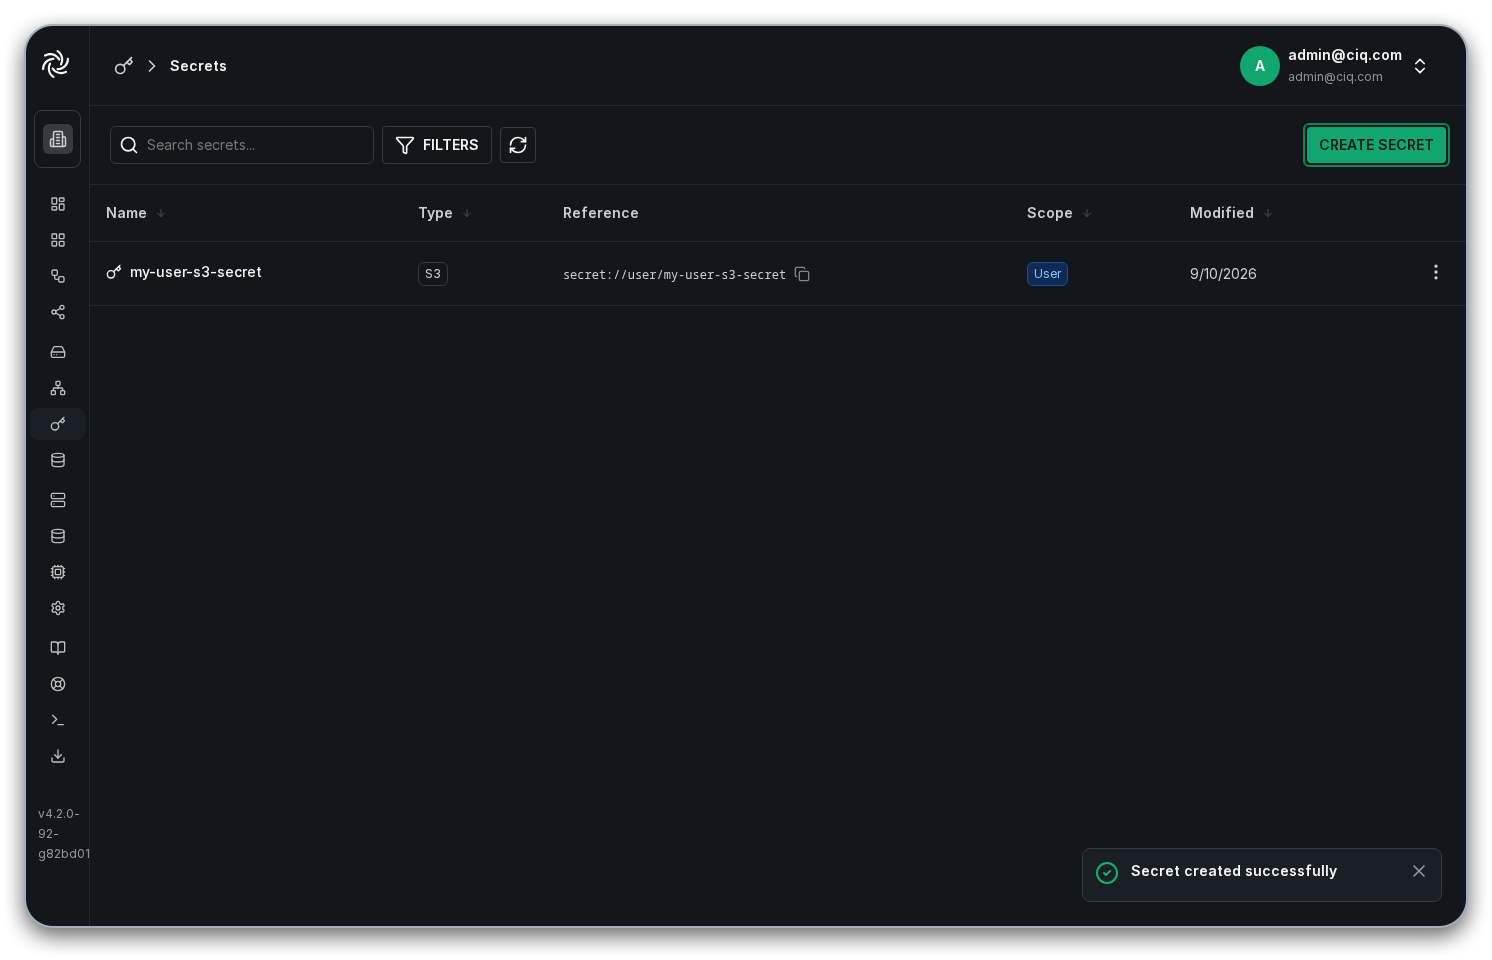Screen dimensions: 1492x960
Task: Open the hard drive storage sidebar icon
Action: tap(58, 352)
